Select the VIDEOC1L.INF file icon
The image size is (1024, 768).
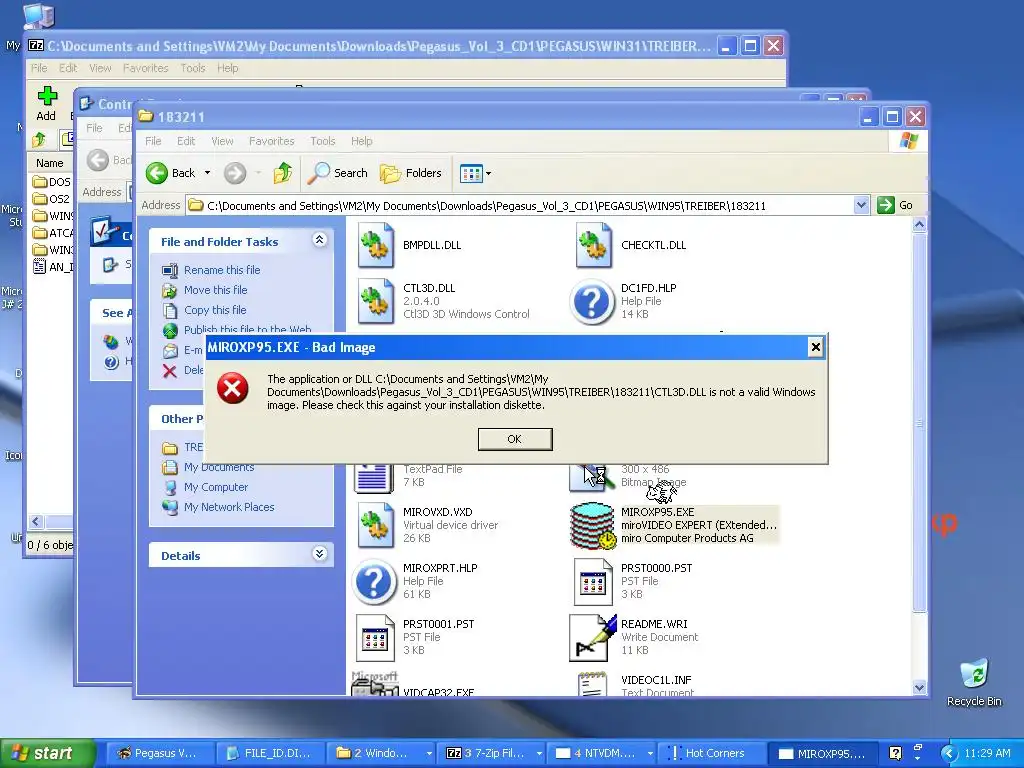593,684
